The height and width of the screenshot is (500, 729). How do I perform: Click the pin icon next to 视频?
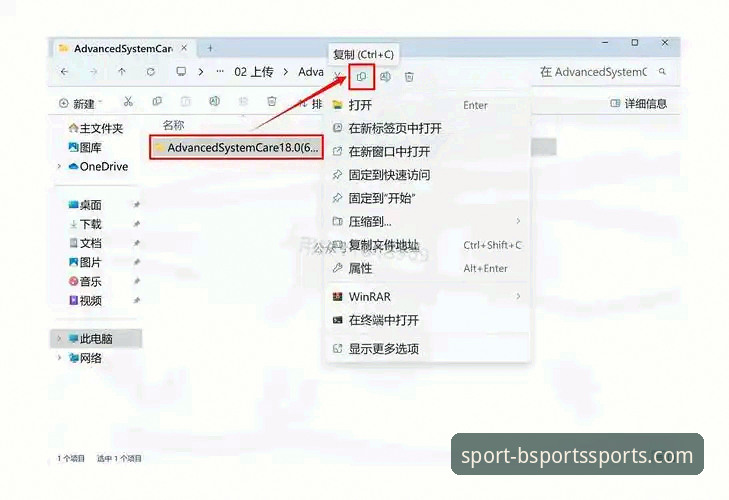pos(136,301)
